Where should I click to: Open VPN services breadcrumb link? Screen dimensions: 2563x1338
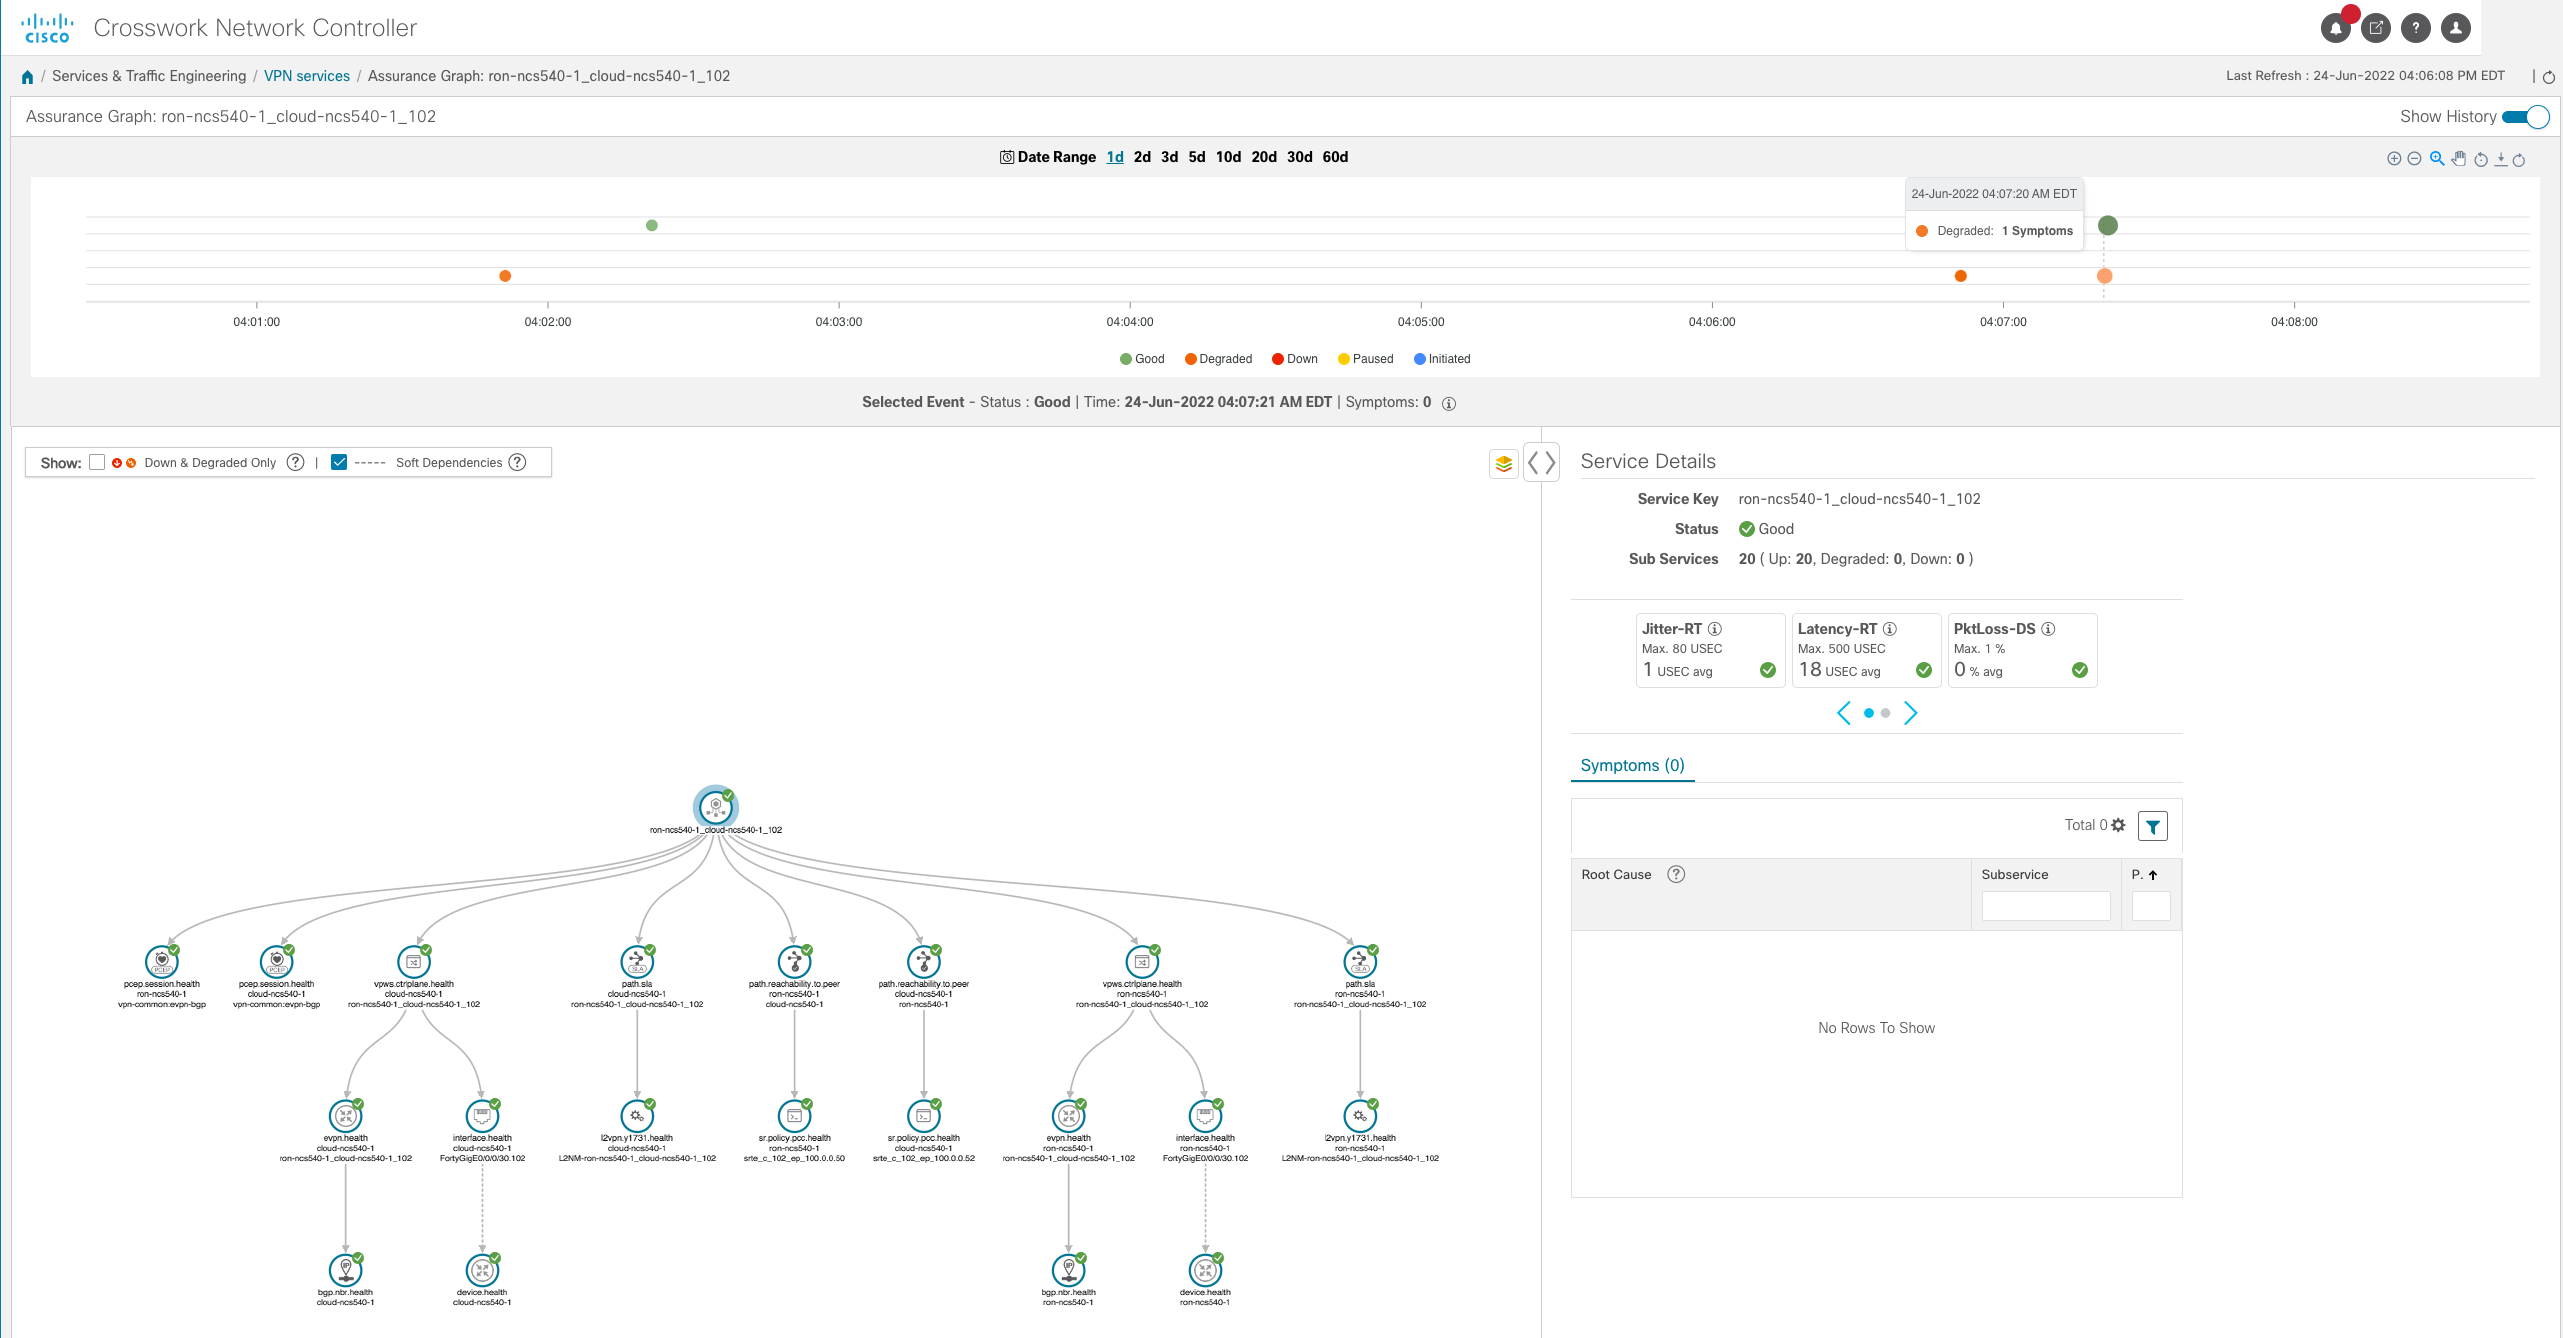click(307, 76)
